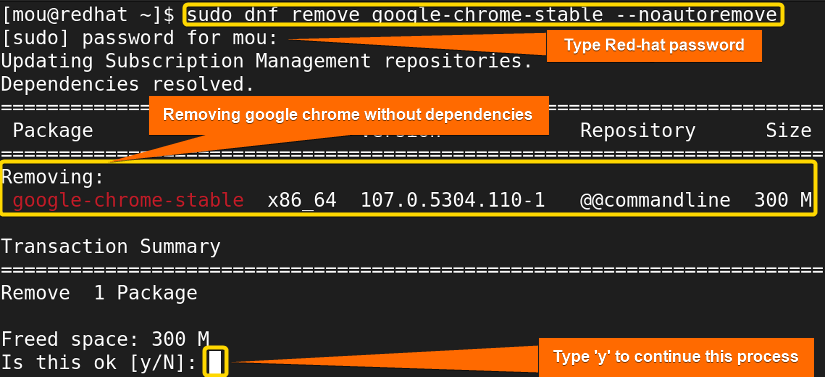Click the 'Dependencies resolved.' line
The image size is (825, 377).
click(128, 84)
